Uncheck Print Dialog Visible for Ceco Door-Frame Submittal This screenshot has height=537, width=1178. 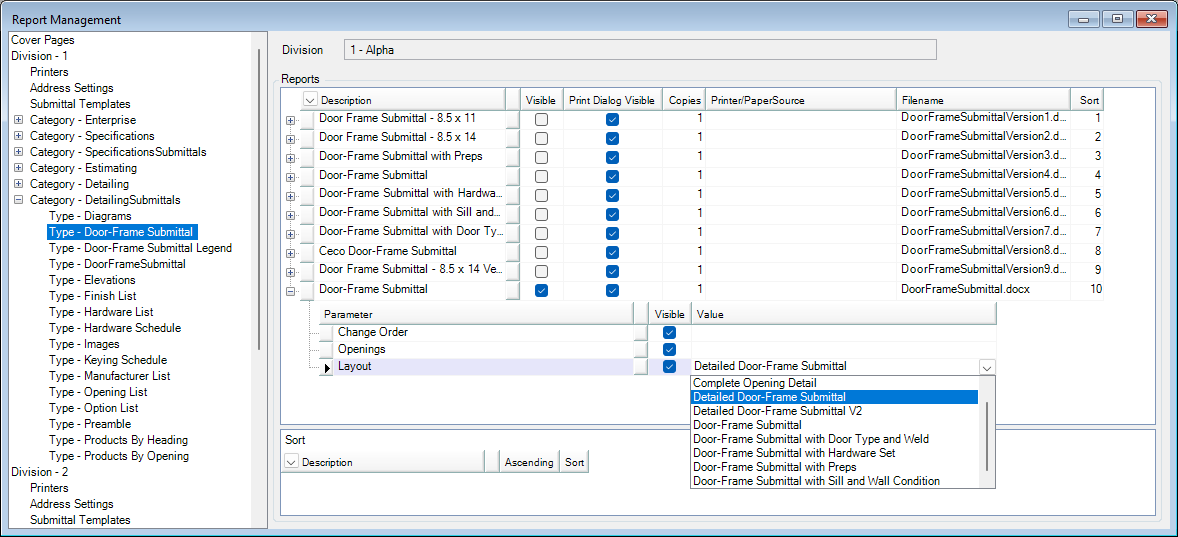point(612,251)
